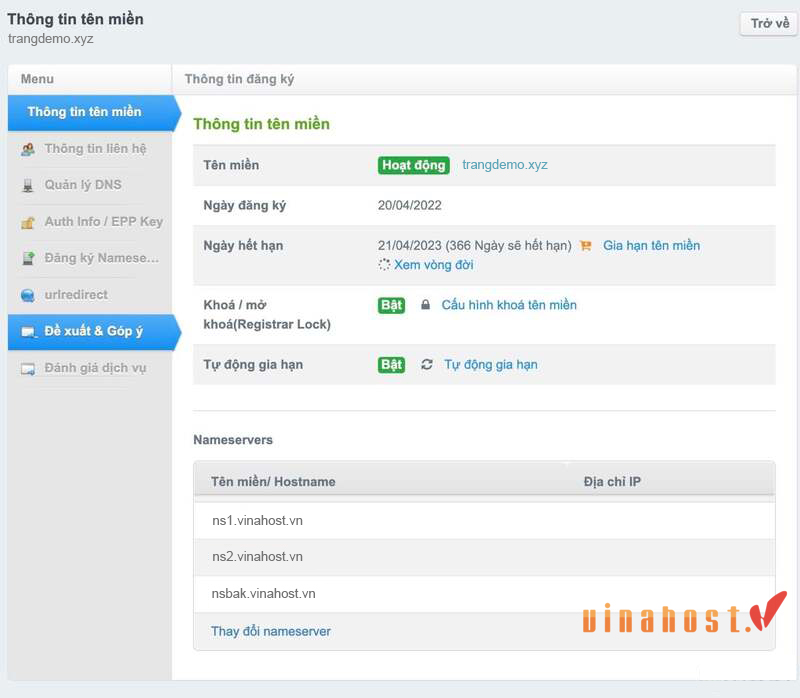Open the urlredirect menu item
This screenshot has height=698, width=800.
(x=76, y=295)
